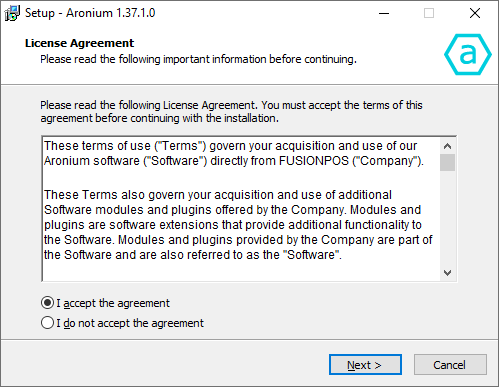This screenshot has height=387, width=499.
Task: Click the Aronium hexagon logo
Action: 468,54
